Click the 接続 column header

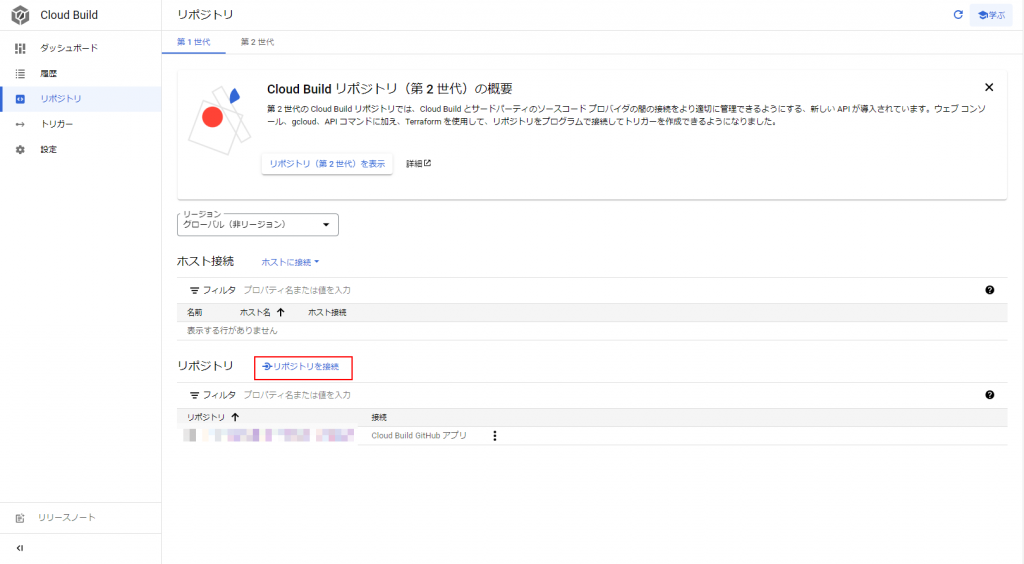pyautogui.click(x=379, y=417)
